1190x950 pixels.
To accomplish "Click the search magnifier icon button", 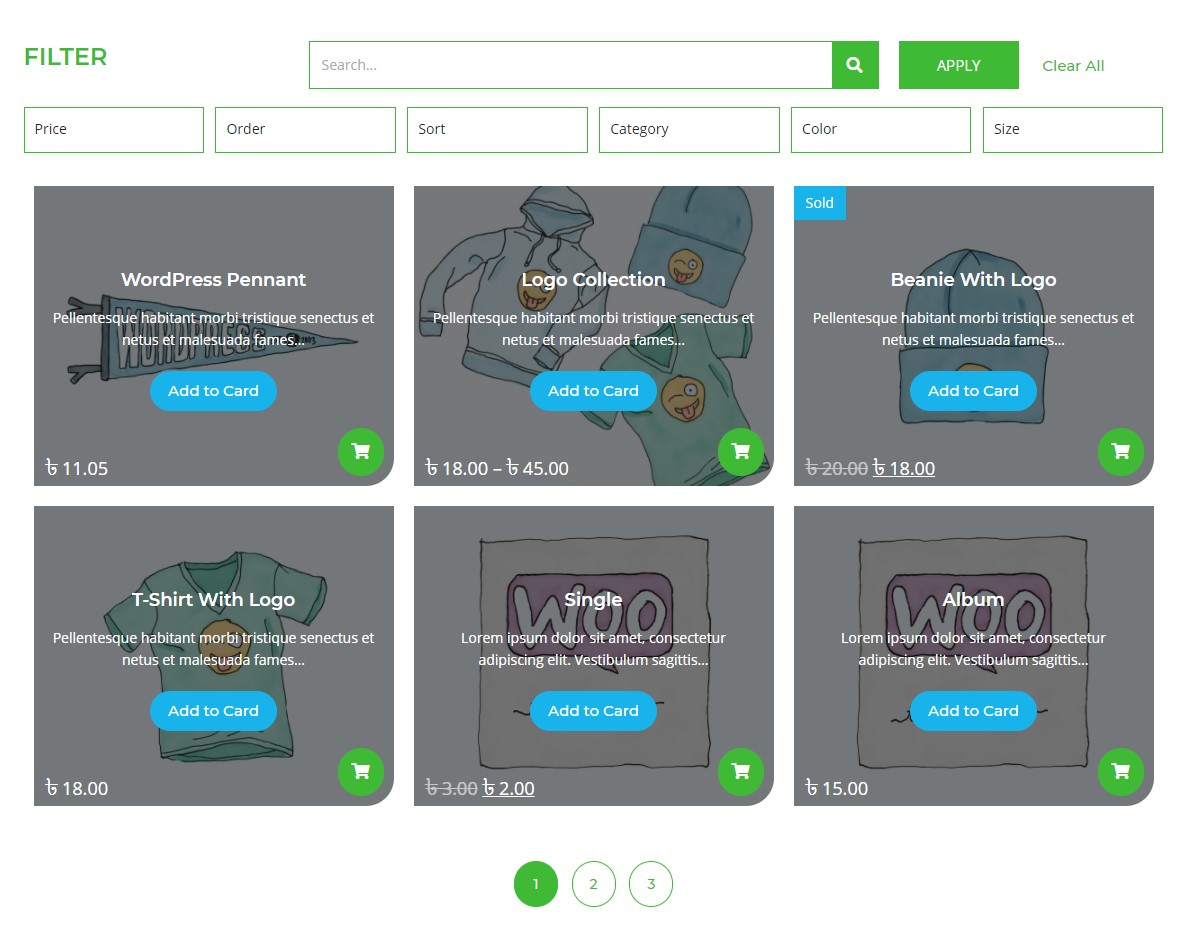I will tap(855, 65).
